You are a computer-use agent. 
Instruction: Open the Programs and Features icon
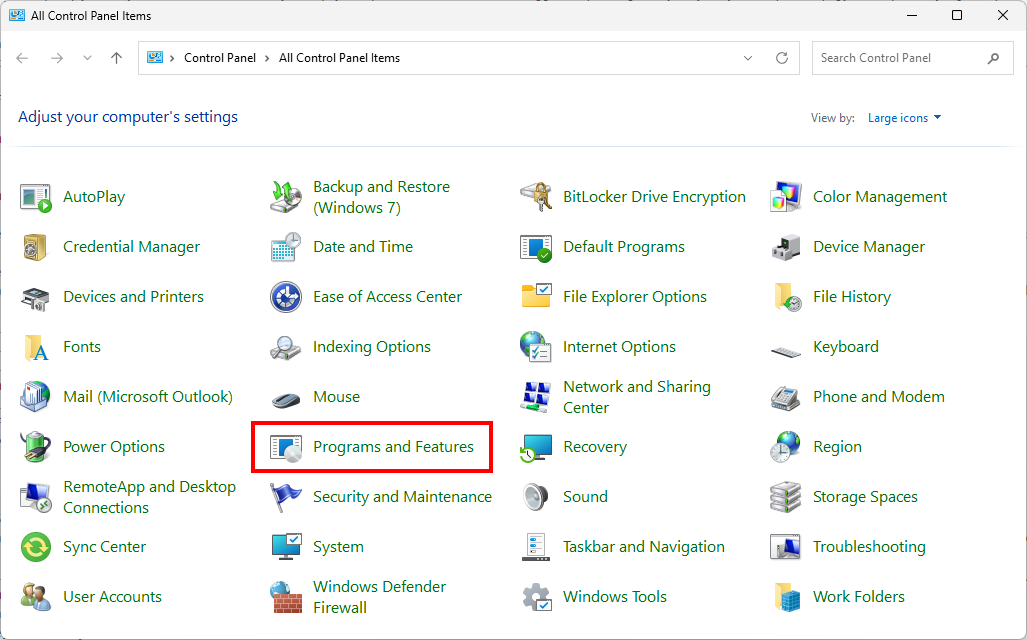pyautogui.click(x=286, y=447)
